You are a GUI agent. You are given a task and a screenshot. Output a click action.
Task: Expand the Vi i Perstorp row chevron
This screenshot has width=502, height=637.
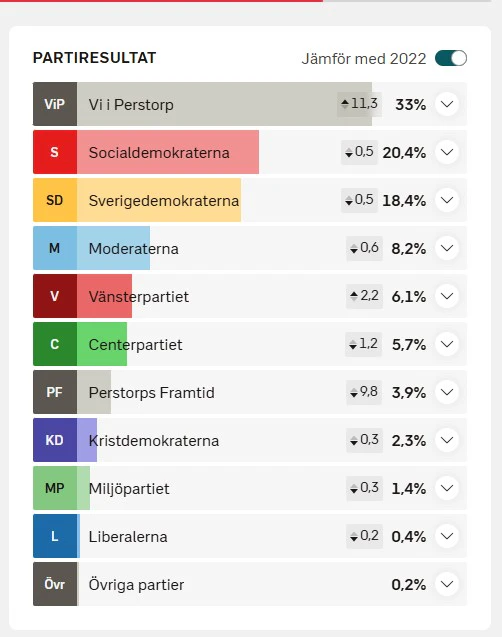click(447, 104)
